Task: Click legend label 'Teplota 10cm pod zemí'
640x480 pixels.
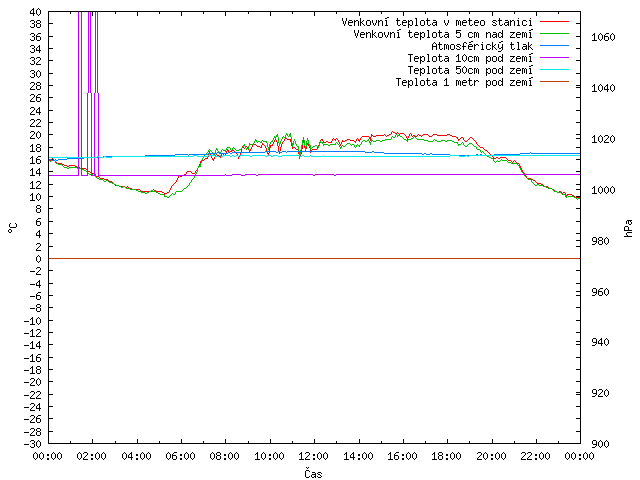Action: (470, 58)
